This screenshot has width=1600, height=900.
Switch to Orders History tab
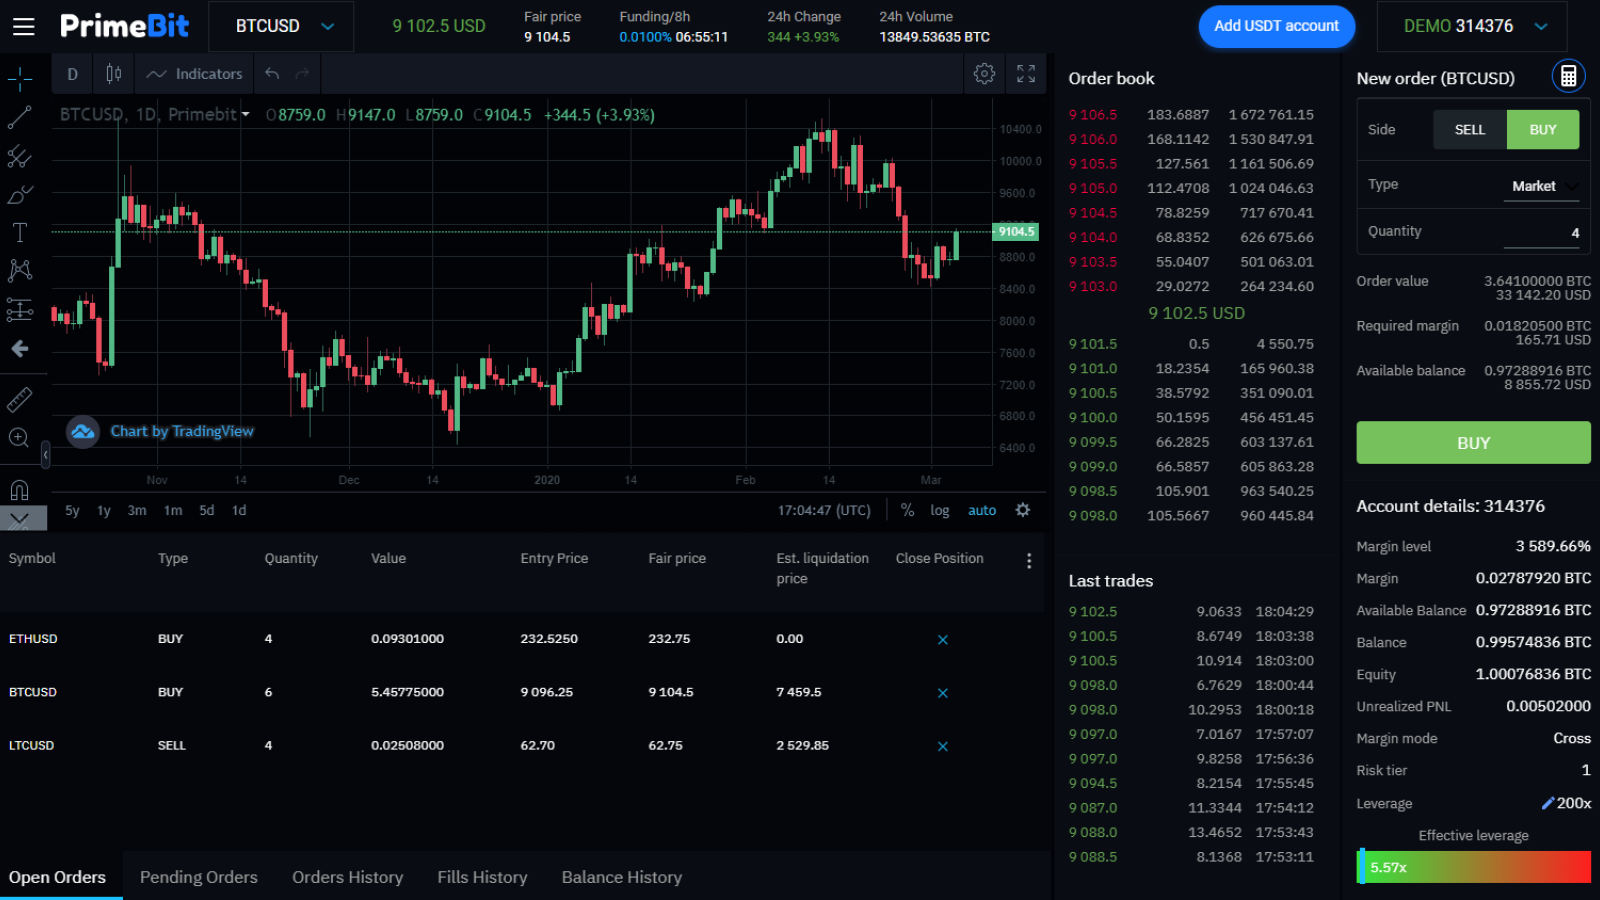point(348,877)
